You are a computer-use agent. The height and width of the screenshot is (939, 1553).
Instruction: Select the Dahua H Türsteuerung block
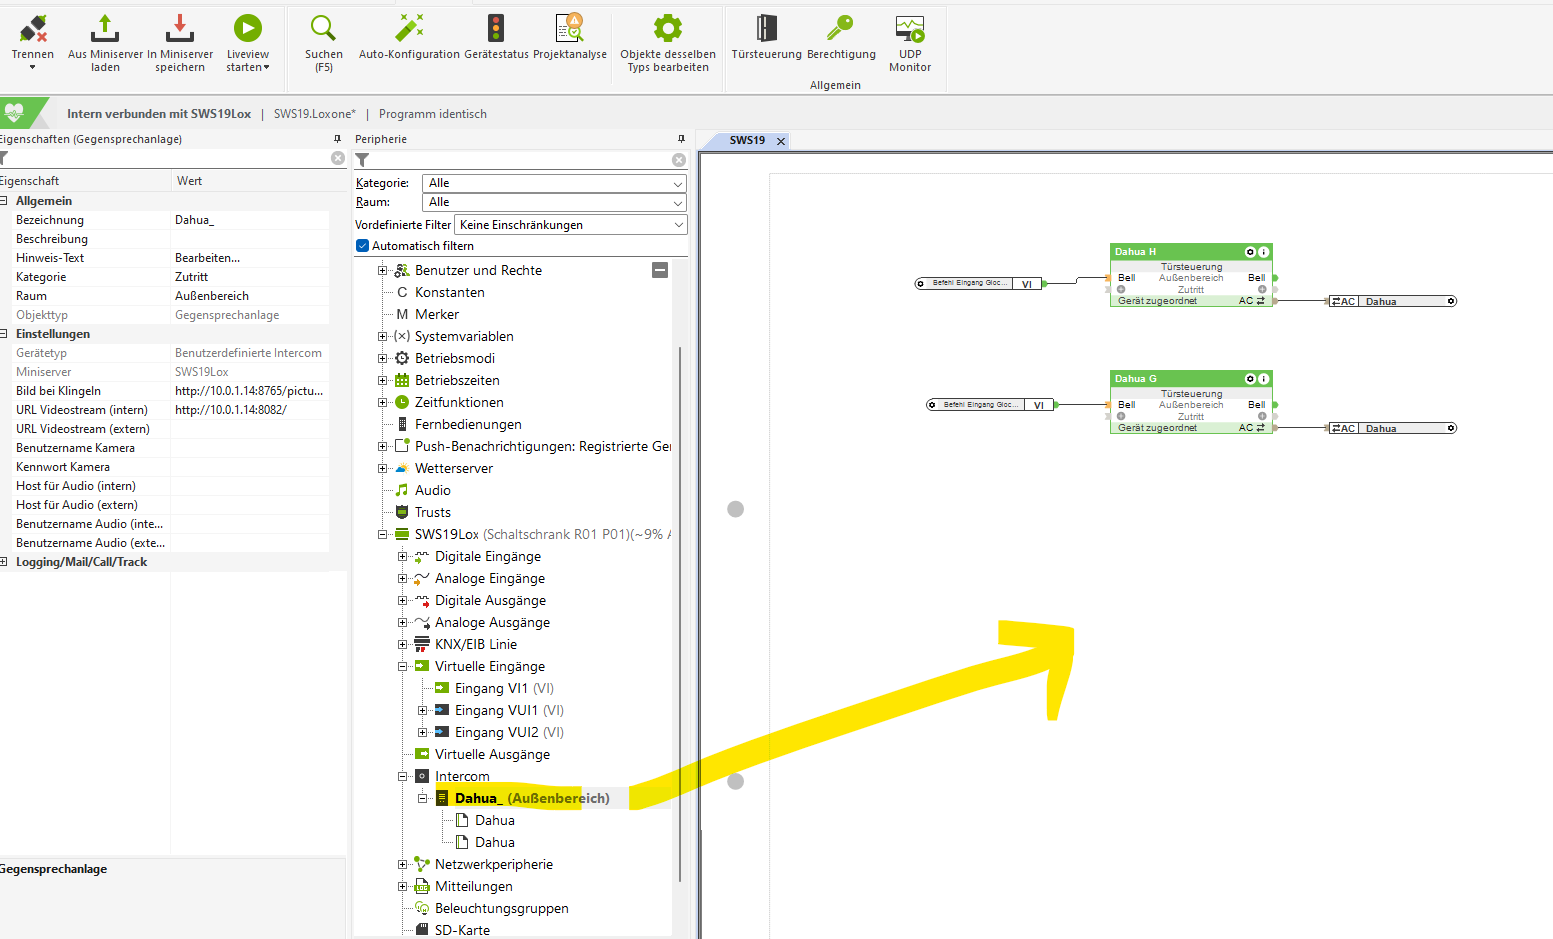[x=1191, y=275]
